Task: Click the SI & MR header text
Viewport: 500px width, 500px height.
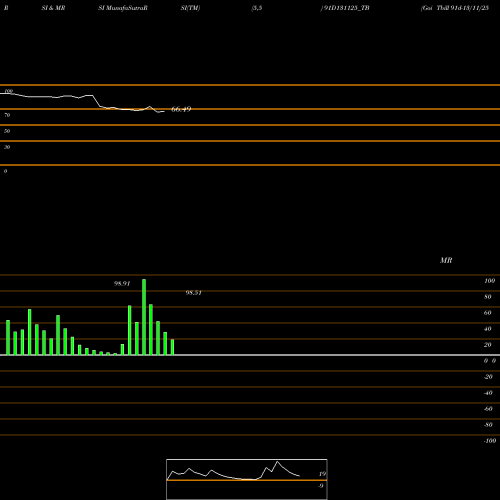Action: [53, 8]
